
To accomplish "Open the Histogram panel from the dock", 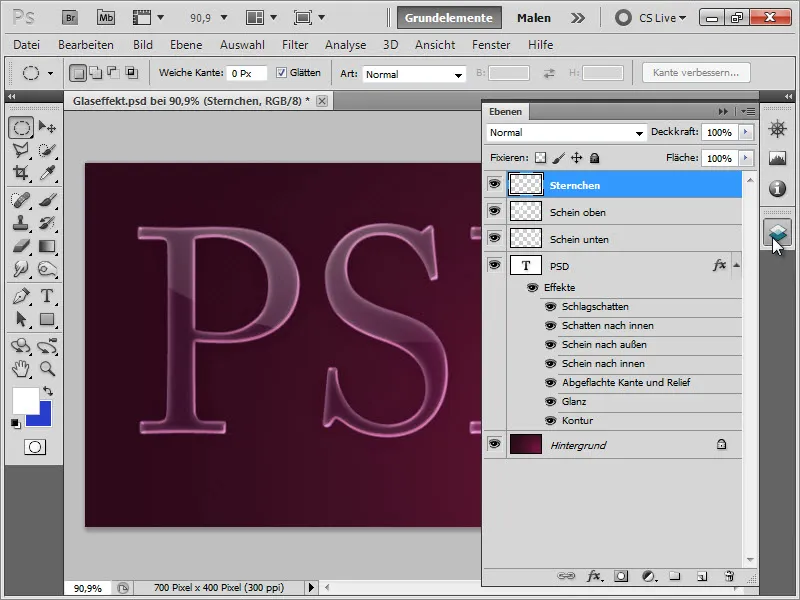I will coord(777,158).
